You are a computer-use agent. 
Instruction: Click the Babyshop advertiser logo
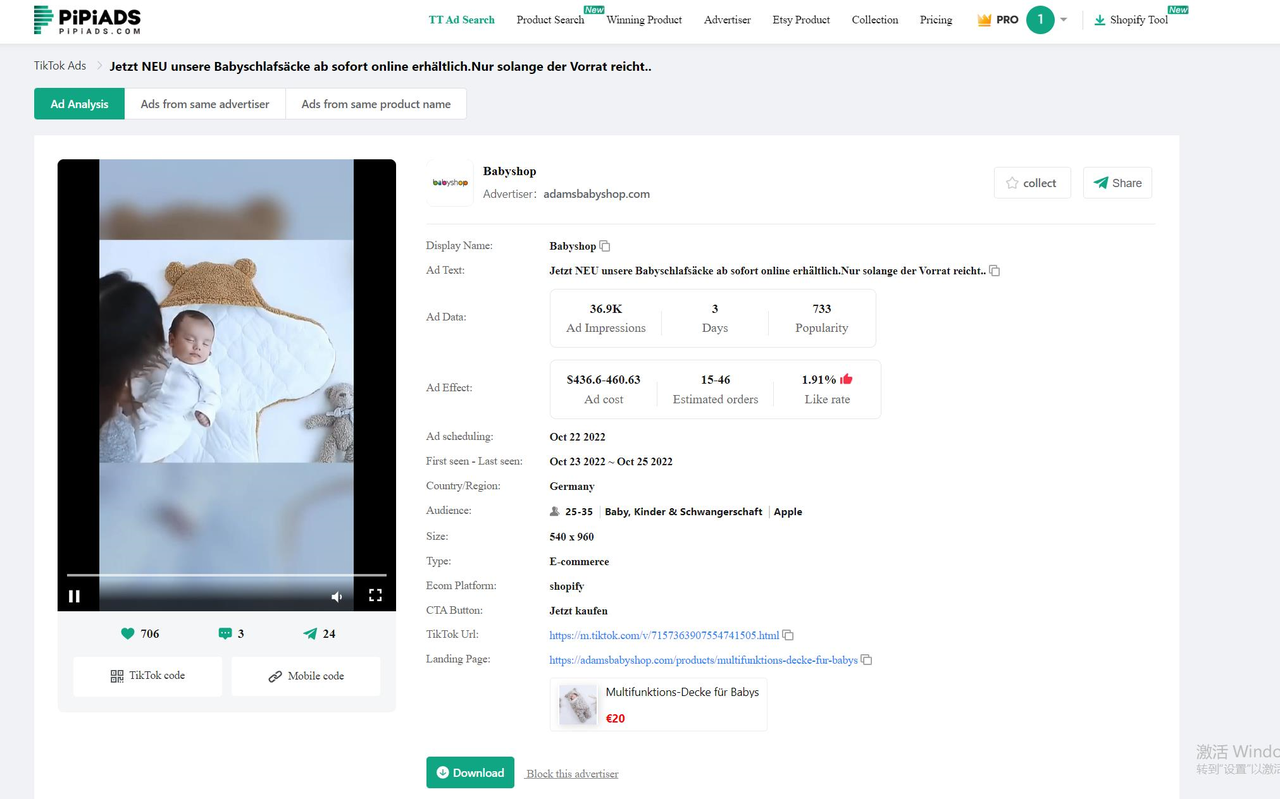pos(450,183)
